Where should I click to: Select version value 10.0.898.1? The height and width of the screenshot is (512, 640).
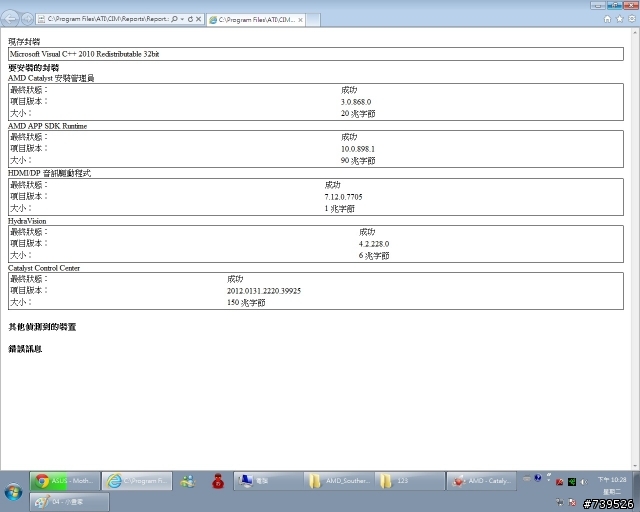[x=358, y=149]
